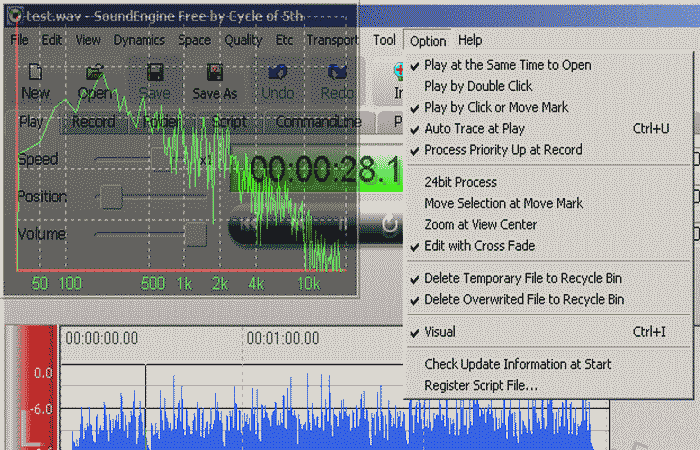This screenshot has height=450, width=700.
Task: Click the app icon in the title bar
Action: (x=16, y=15)
